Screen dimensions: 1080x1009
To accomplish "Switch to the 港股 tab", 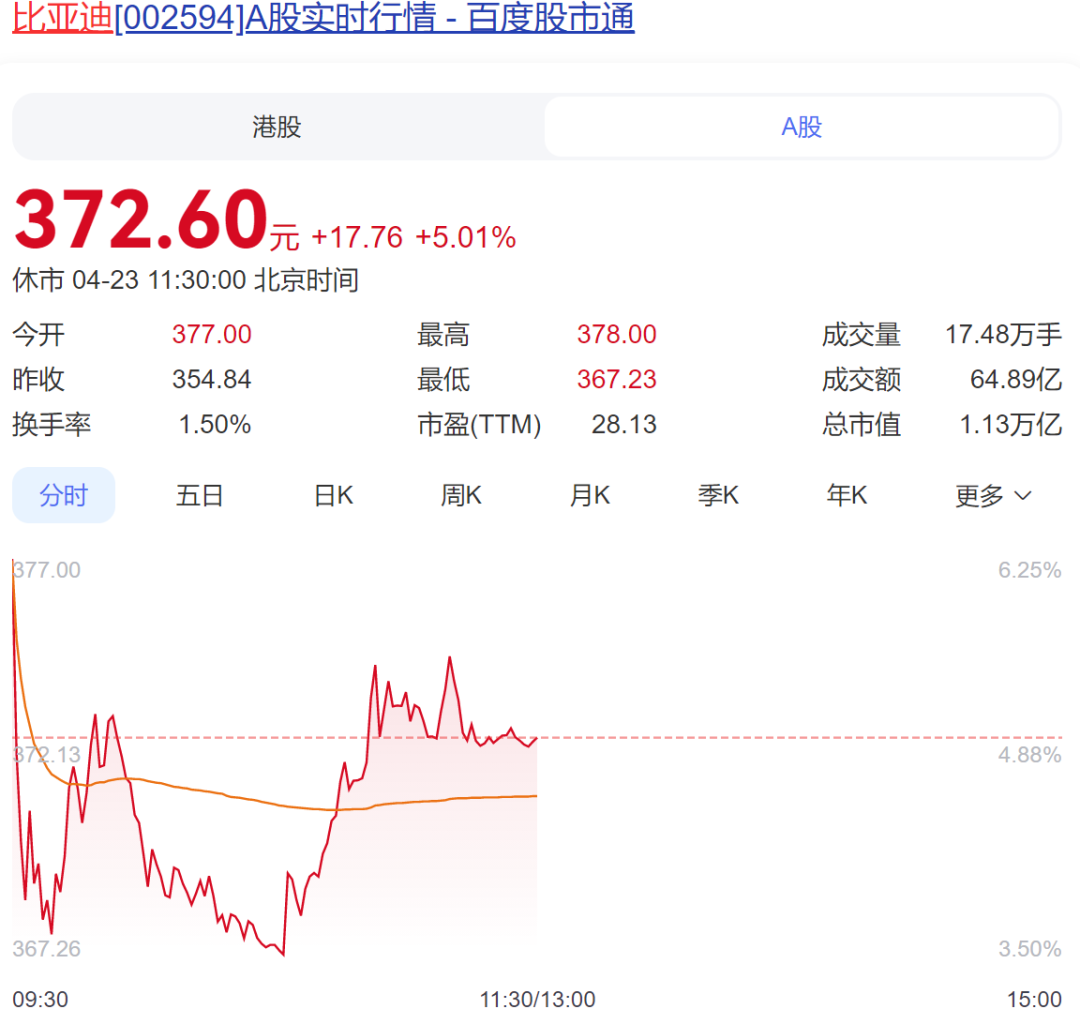I will click(x=278, y=127).
